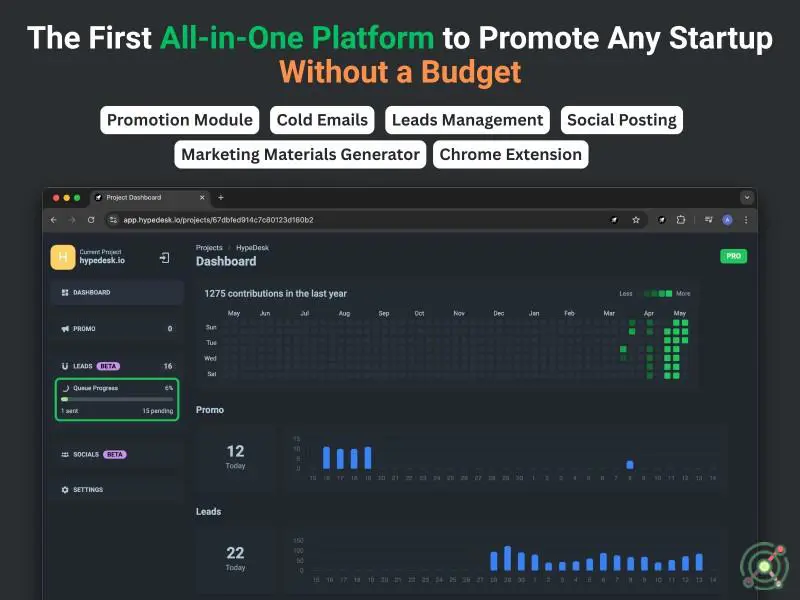800x600 pixels.
Task: Expand the tab search dropdown arrow
Action: (x=746, y=198)
